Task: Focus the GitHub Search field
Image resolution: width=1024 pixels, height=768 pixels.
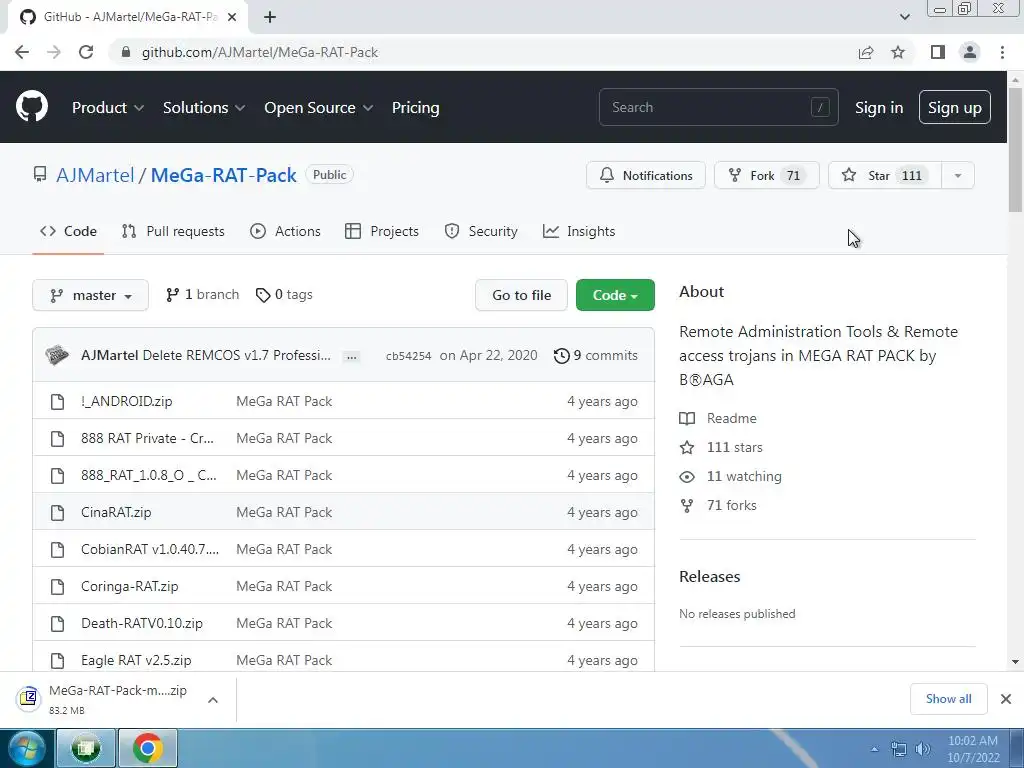Action: 718,107
